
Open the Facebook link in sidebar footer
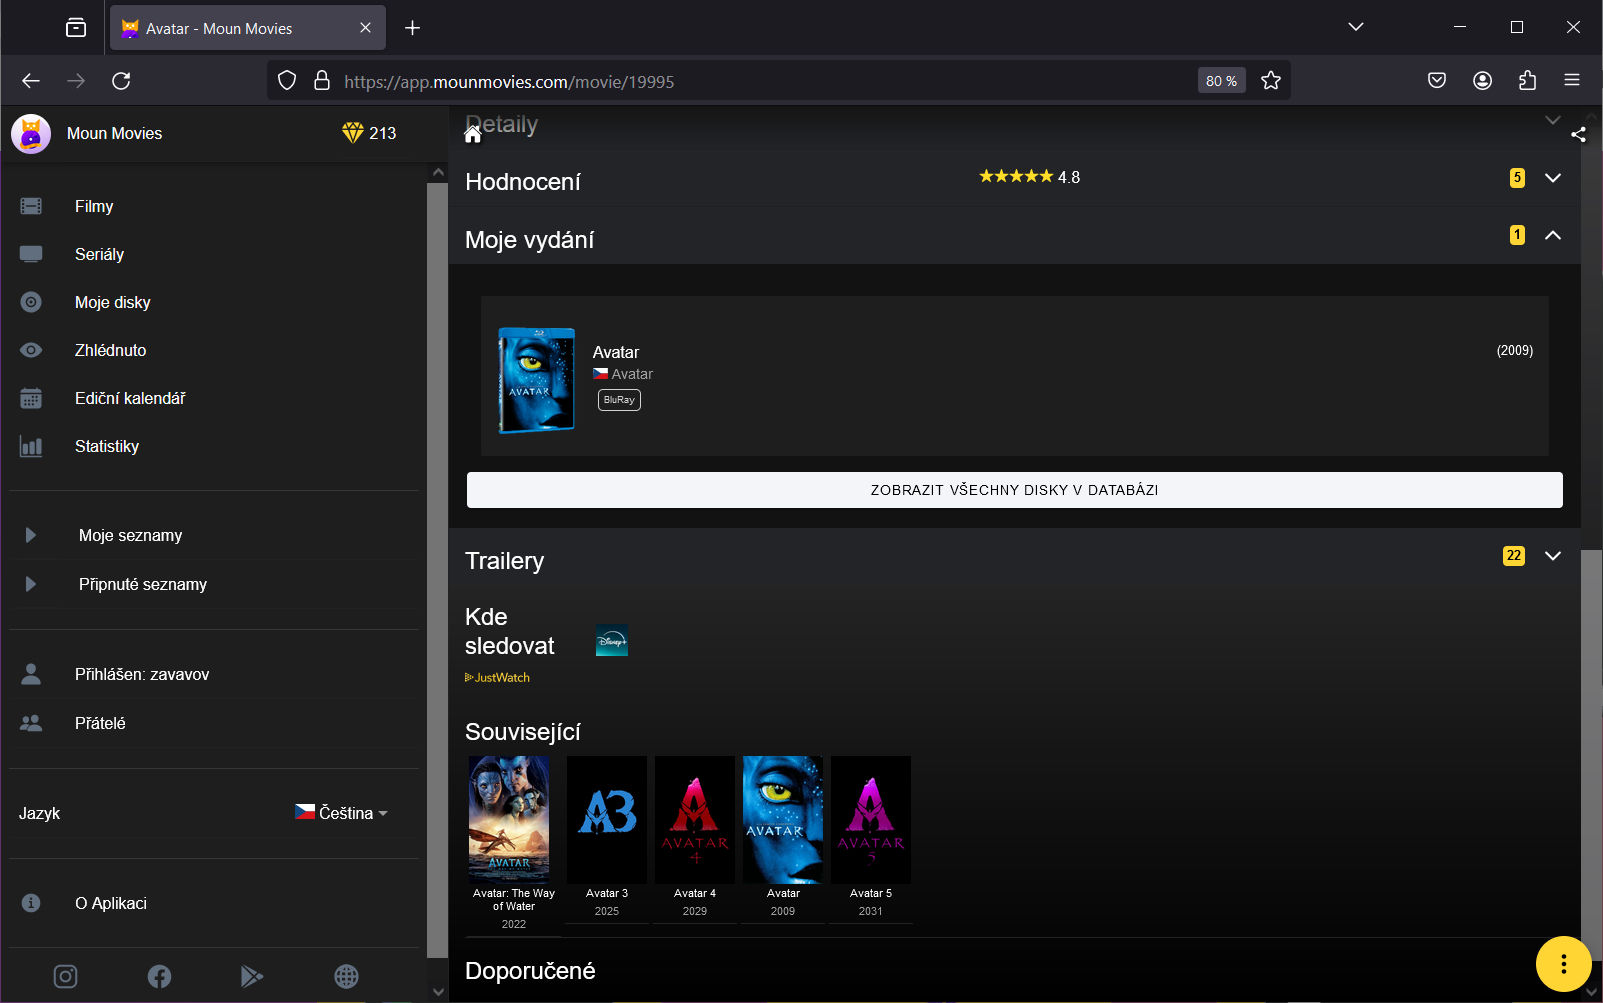coord(159,976)
